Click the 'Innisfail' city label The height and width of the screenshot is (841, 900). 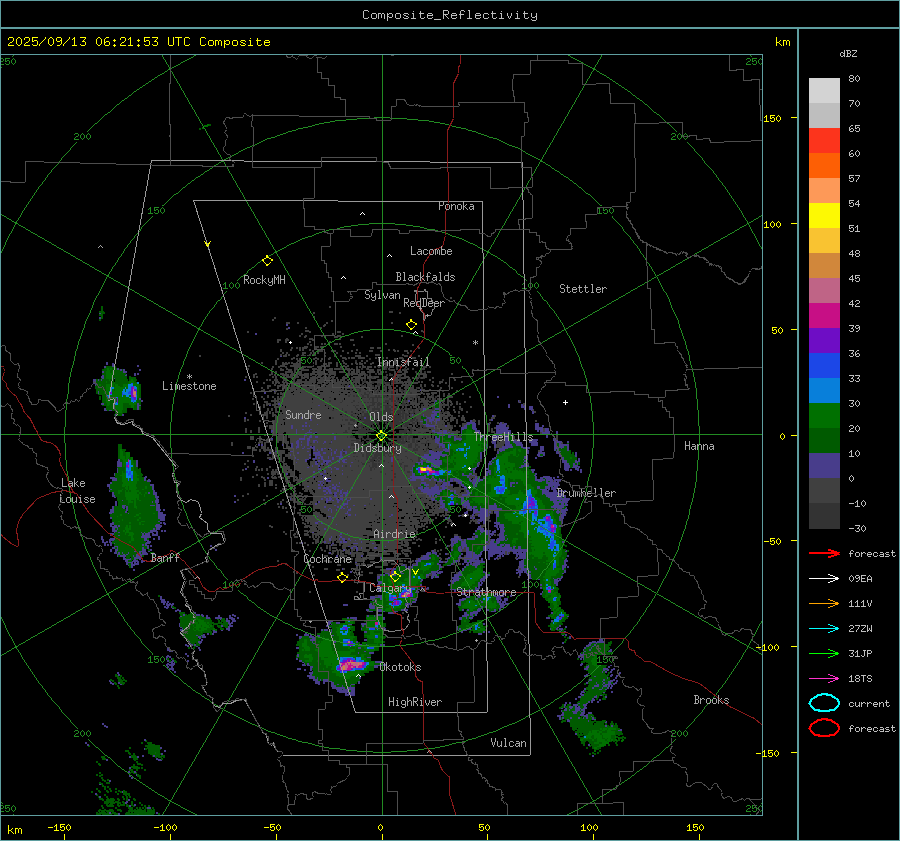click(403, 362)
